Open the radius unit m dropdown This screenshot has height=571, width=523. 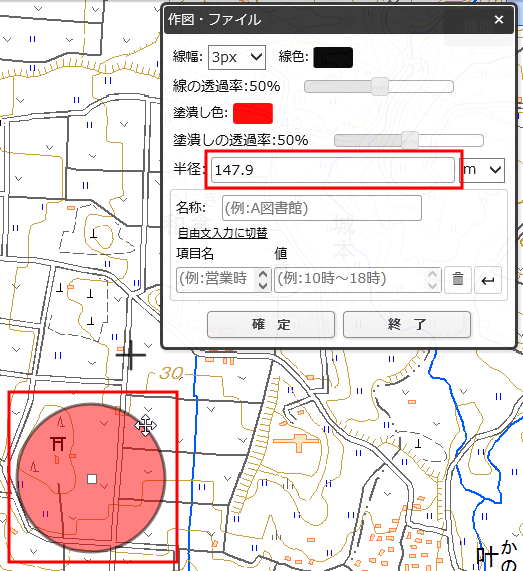pyautogui.click(x=482, y=170)
